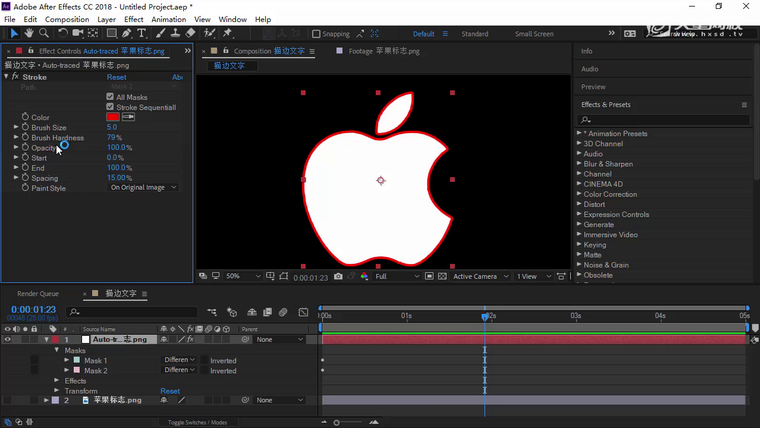Image resolution: width=760 pixels, height=428 pixels.
Task: Choose the Horizontal Type tool
Action: [x=142, y=33]
